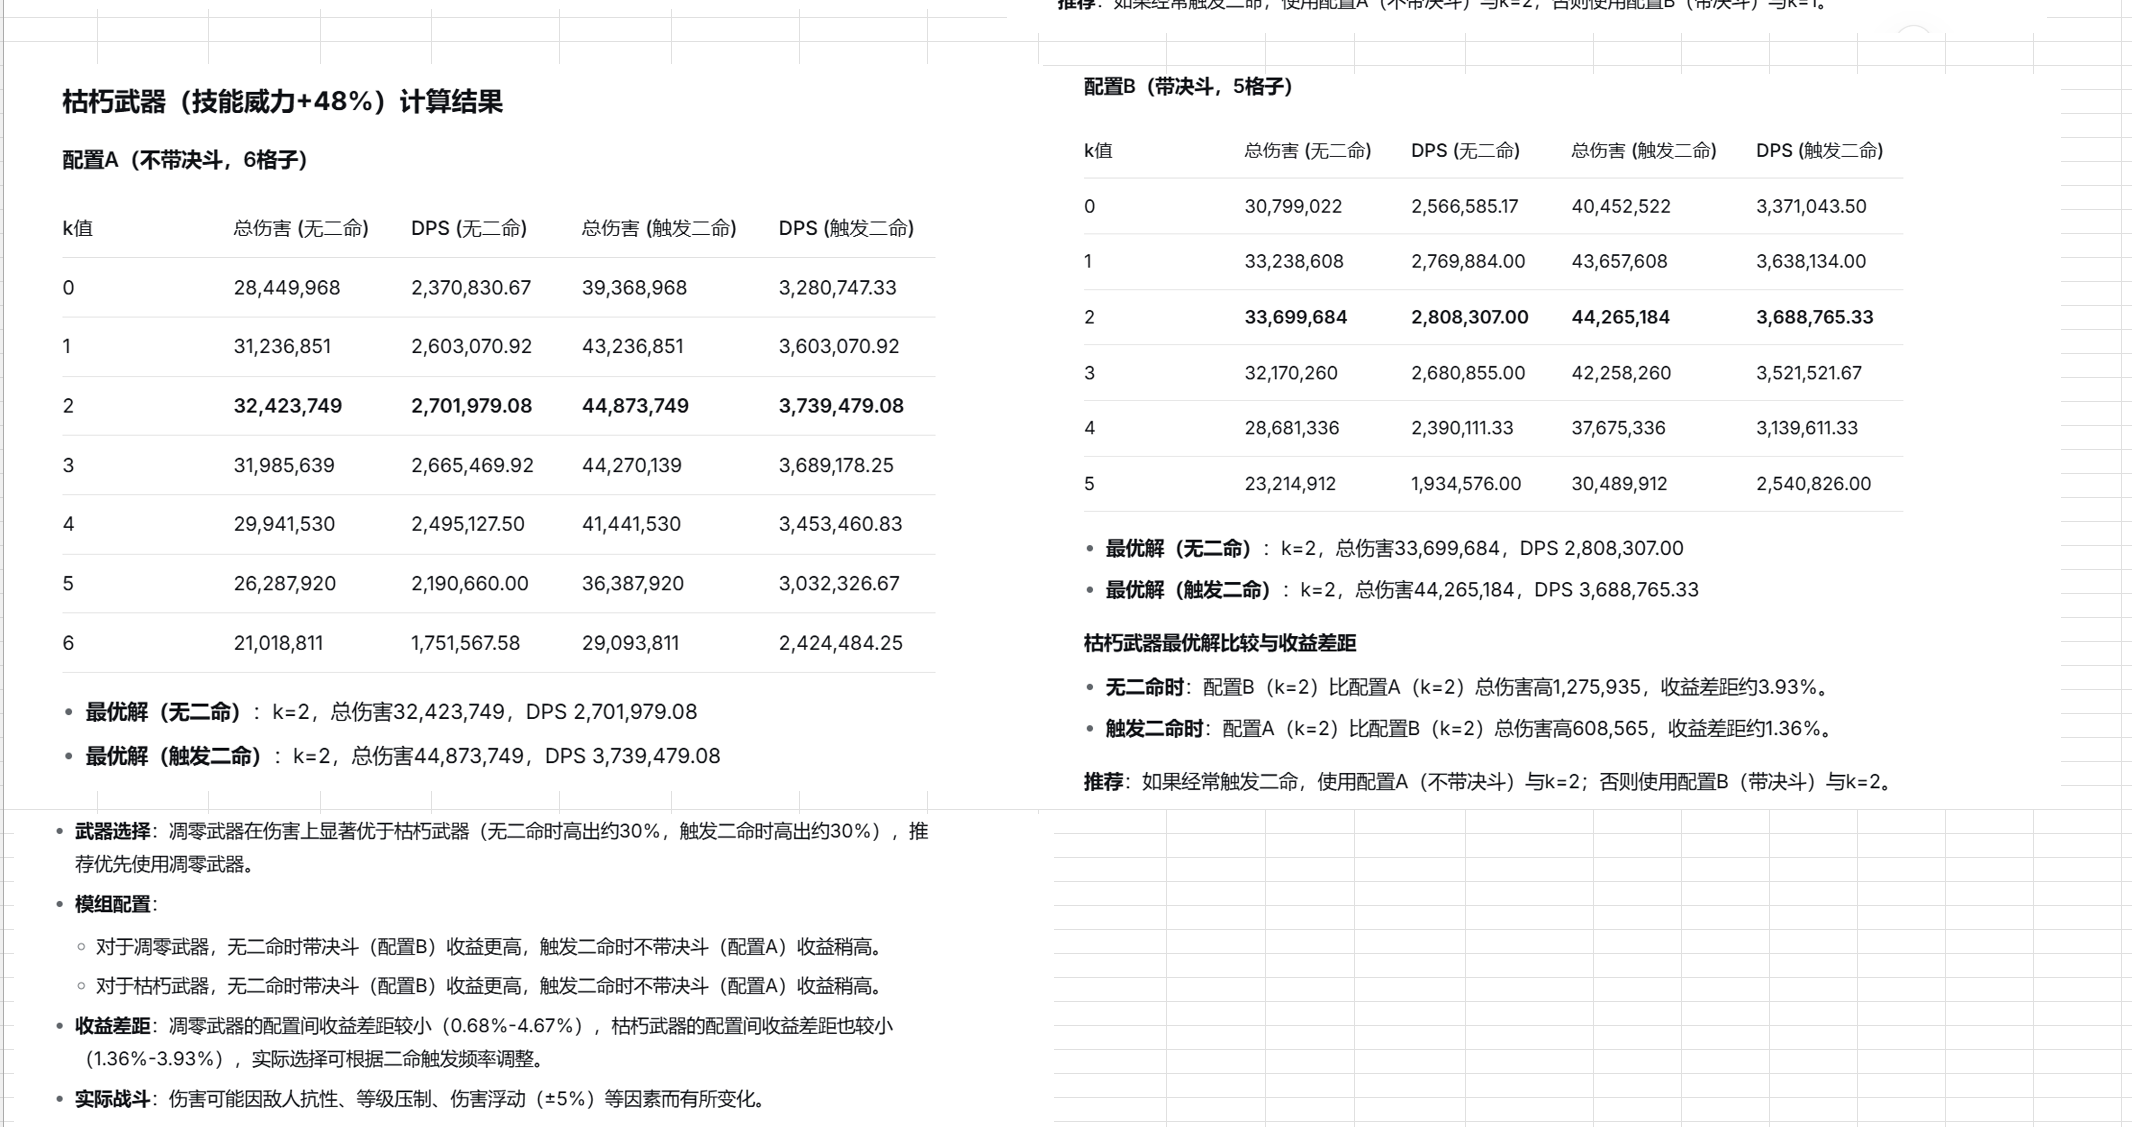The height and width of the screenshot is (1127, 2132).
Task: Select the bold DPS value 2,701,979.08 in table
Action: [x=471, y=406]
